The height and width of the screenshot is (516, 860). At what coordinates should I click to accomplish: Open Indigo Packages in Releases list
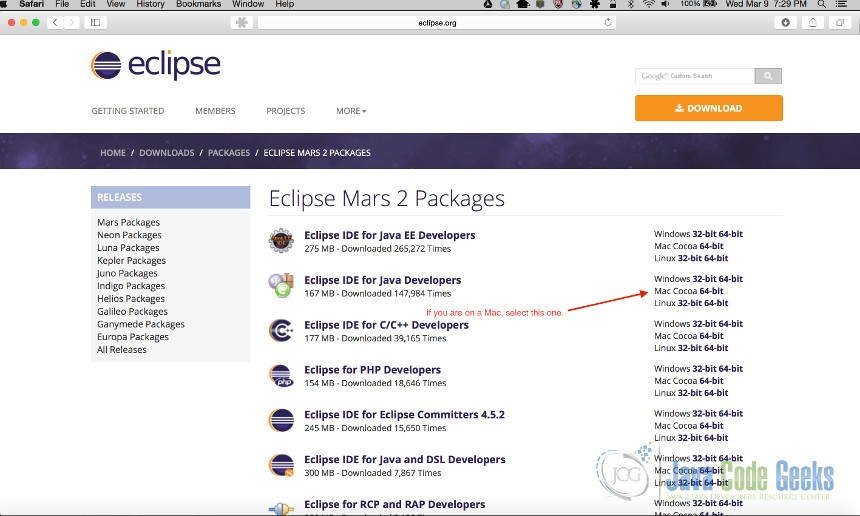tap(131, 286)
